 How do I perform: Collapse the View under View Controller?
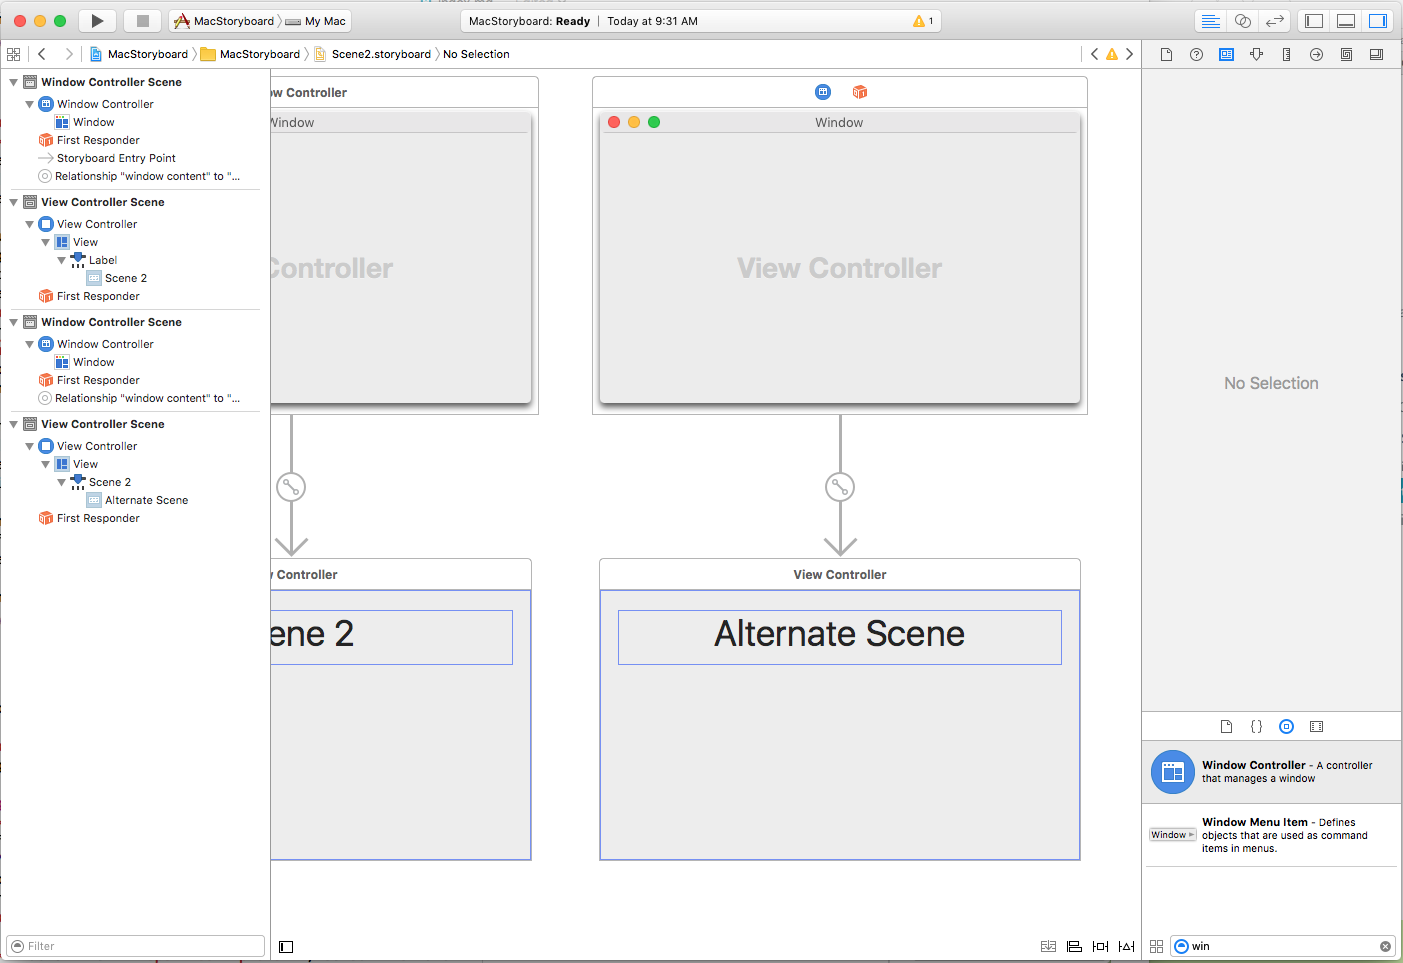(45, 241)
